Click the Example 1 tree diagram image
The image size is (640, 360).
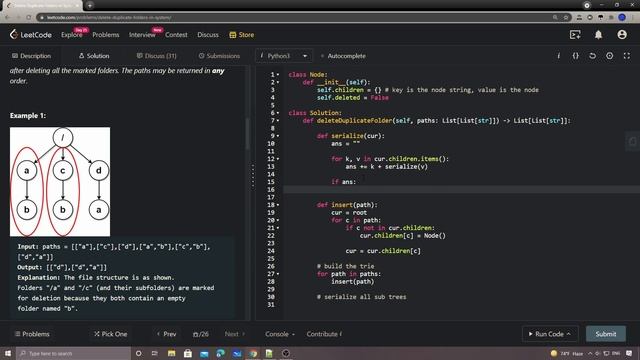point(60,182)
